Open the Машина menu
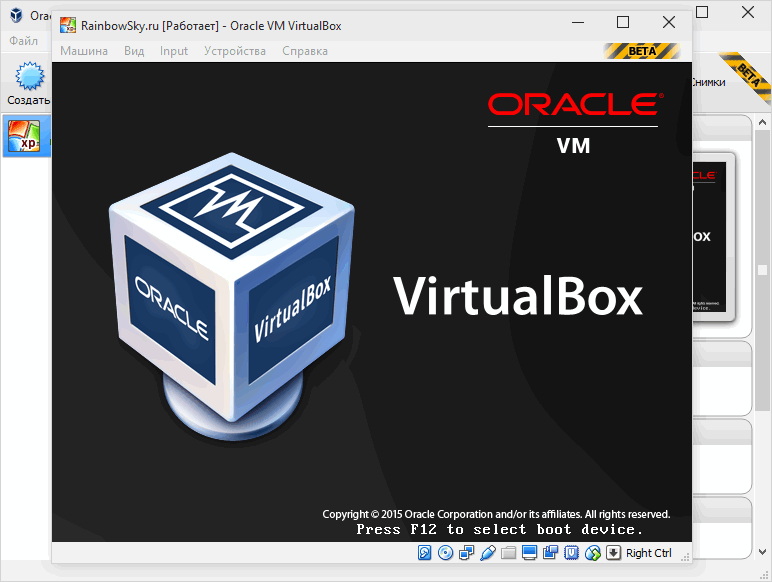 coord(84,51)
